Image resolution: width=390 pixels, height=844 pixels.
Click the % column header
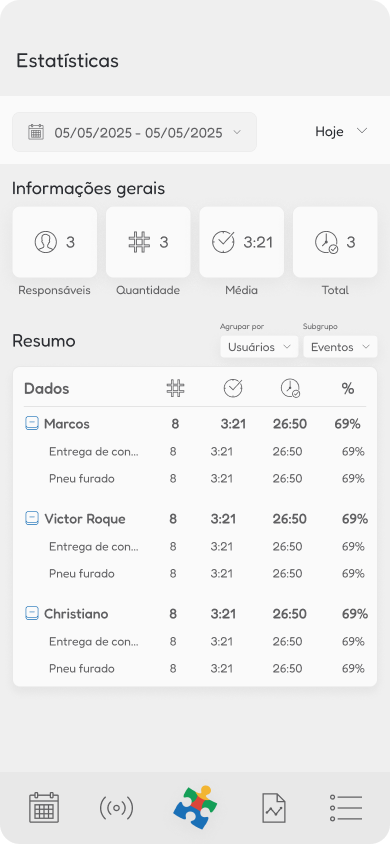pyautogui.click(x=348, y=389)
